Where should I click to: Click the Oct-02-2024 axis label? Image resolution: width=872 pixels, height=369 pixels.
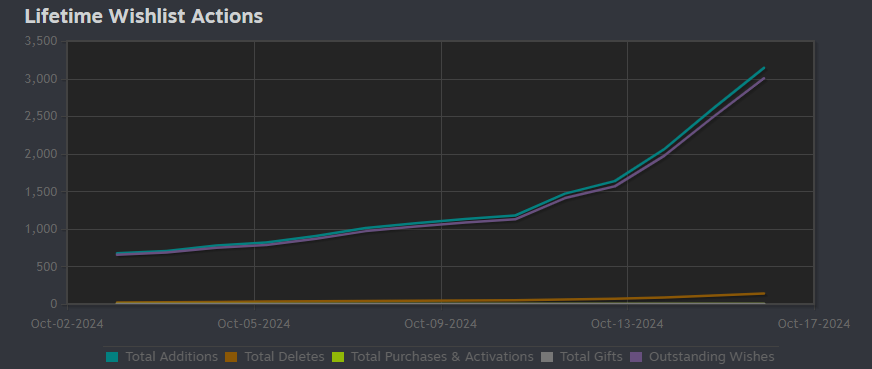67,323
